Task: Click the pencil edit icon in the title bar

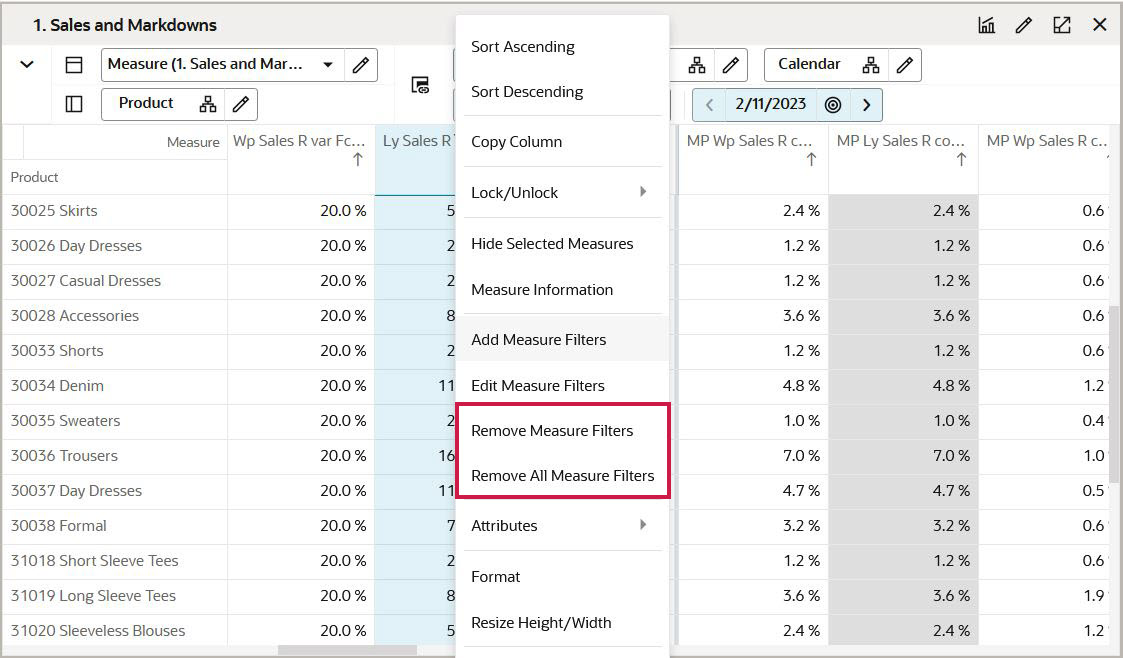Action: tap(1023, 24)
